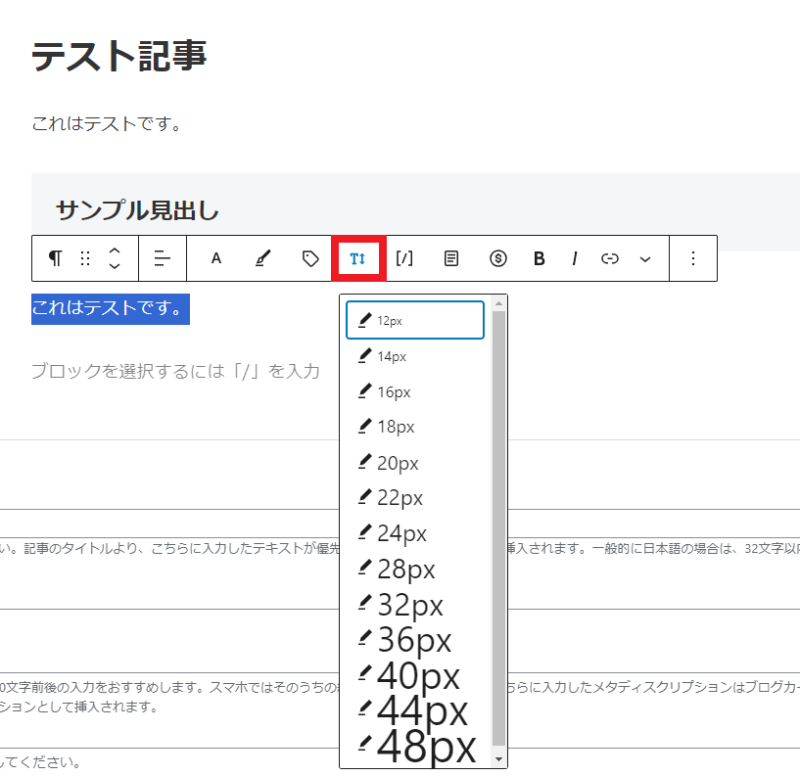800x776 pixels.
Task: Select the paragraph block type icon
Action: click(x=55, y=258)
